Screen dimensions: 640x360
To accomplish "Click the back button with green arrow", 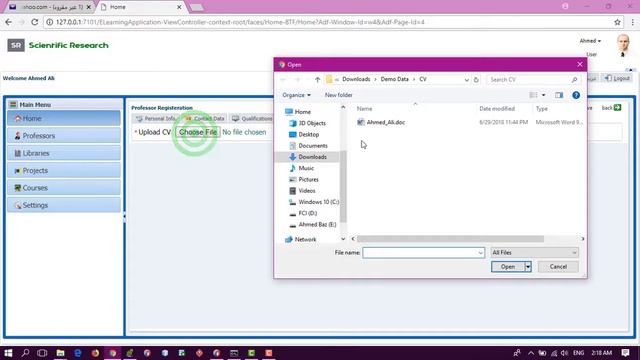I will pyautogui.click(x=611, y=108).
